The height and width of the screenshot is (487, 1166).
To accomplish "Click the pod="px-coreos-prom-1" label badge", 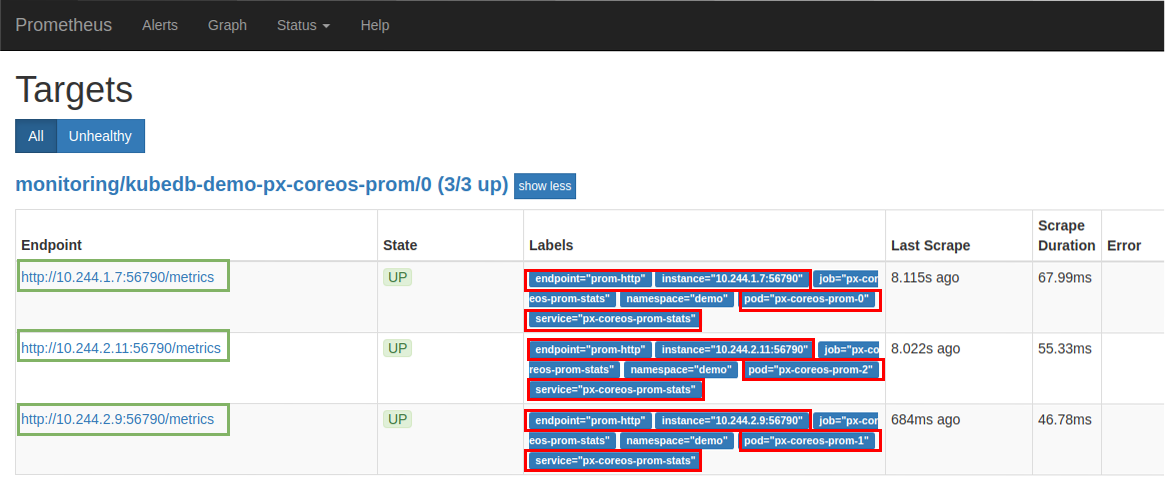I will click(810, 441).
